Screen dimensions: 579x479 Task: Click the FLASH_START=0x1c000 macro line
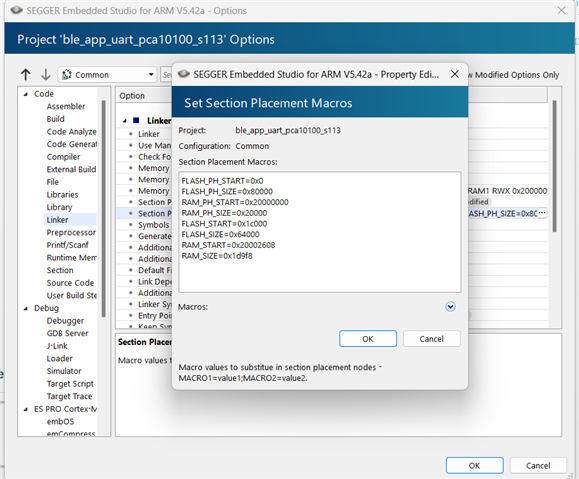[x=224, y=223]
